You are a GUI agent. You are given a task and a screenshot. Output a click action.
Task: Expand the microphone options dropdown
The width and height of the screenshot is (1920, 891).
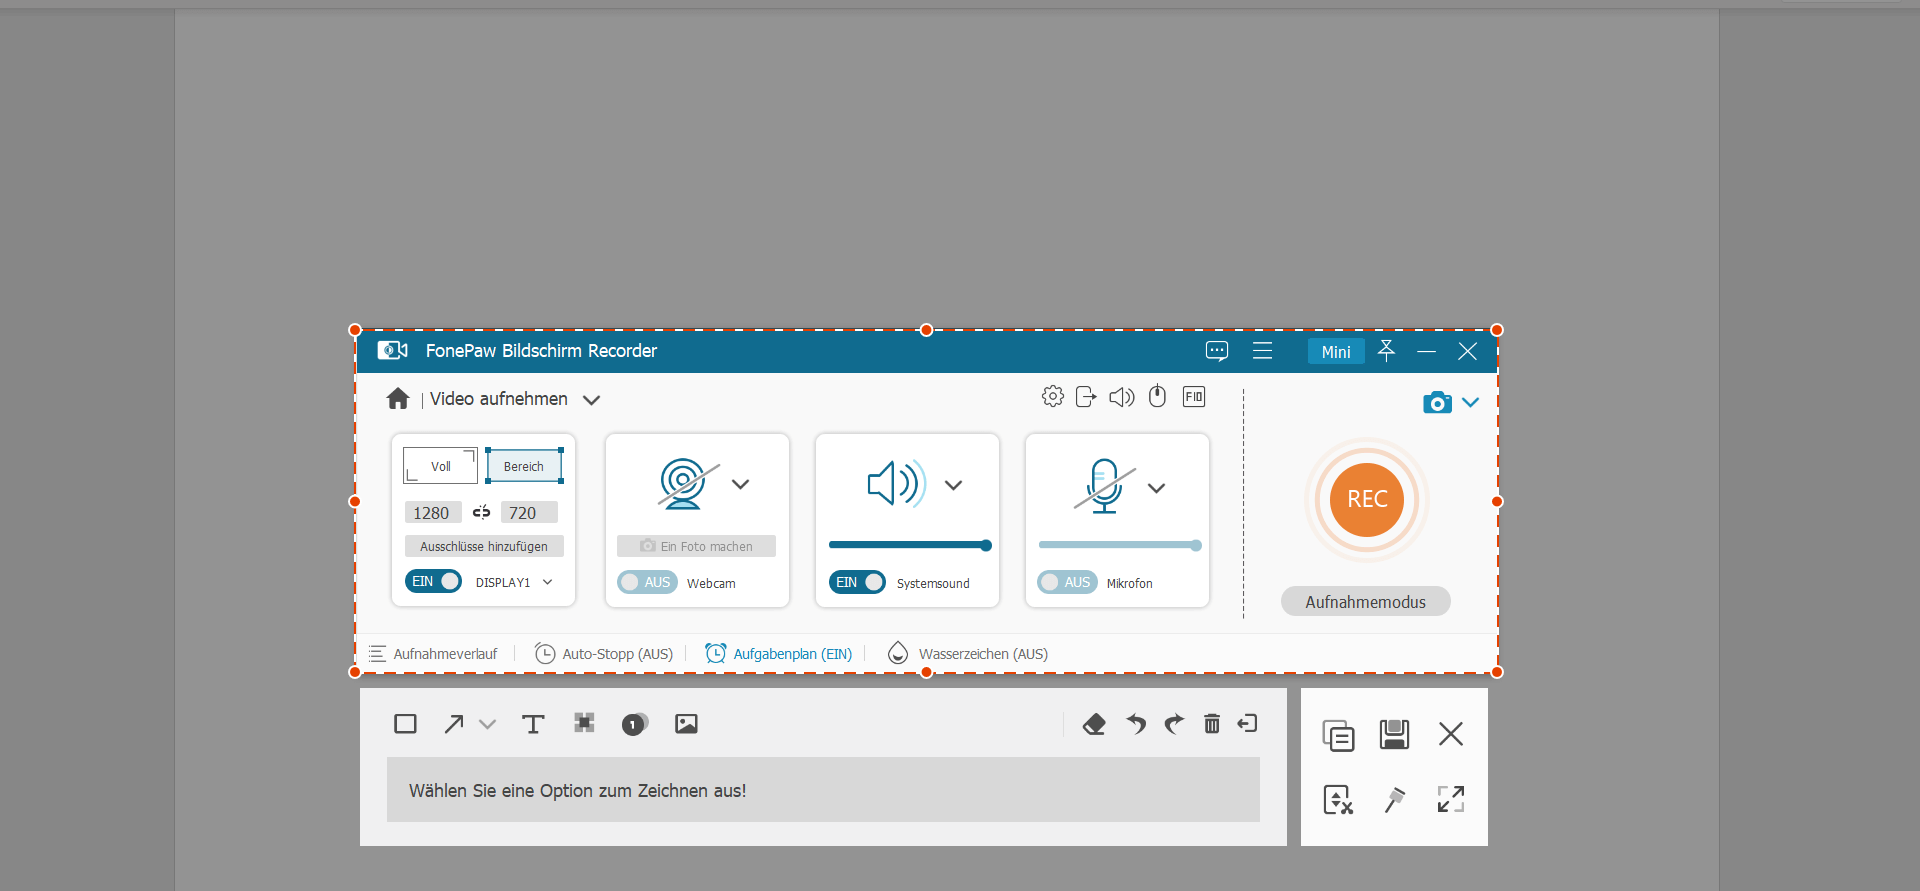pyautogui.click(x=1156, y=488)
